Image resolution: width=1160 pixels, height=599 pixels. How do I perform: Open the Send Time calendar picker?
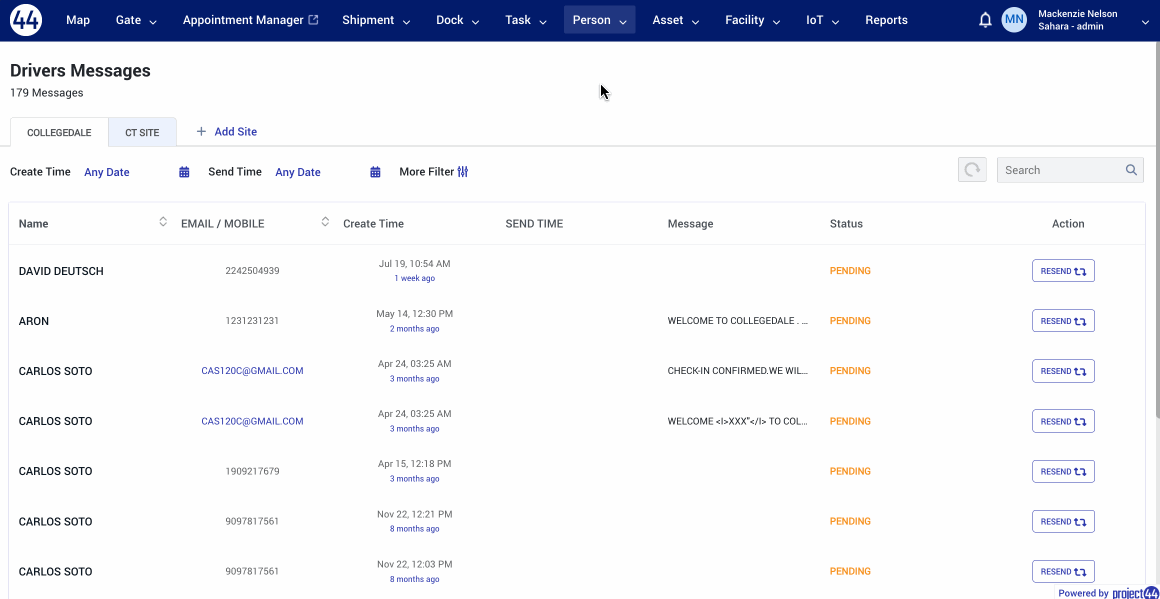click(375, 172)
